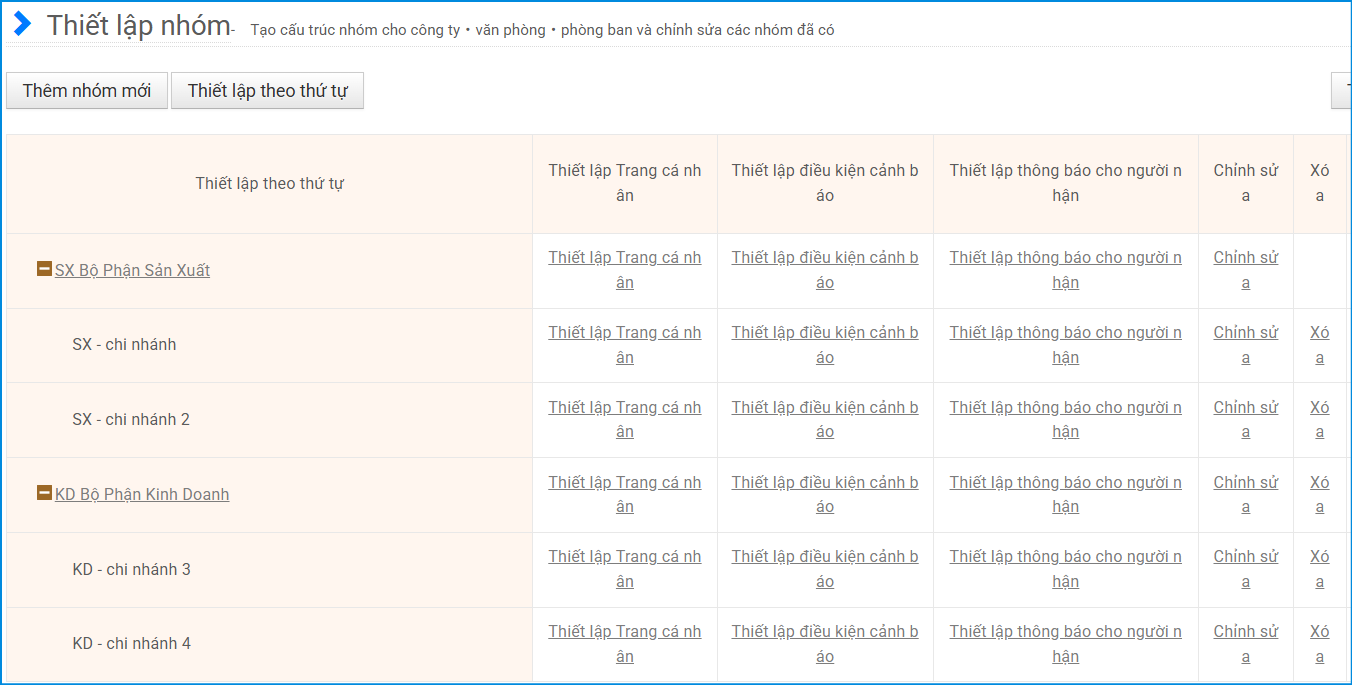Select the SX - chi nhánh 2 row name
This screenshot has height=685, width=1352.
131,419
